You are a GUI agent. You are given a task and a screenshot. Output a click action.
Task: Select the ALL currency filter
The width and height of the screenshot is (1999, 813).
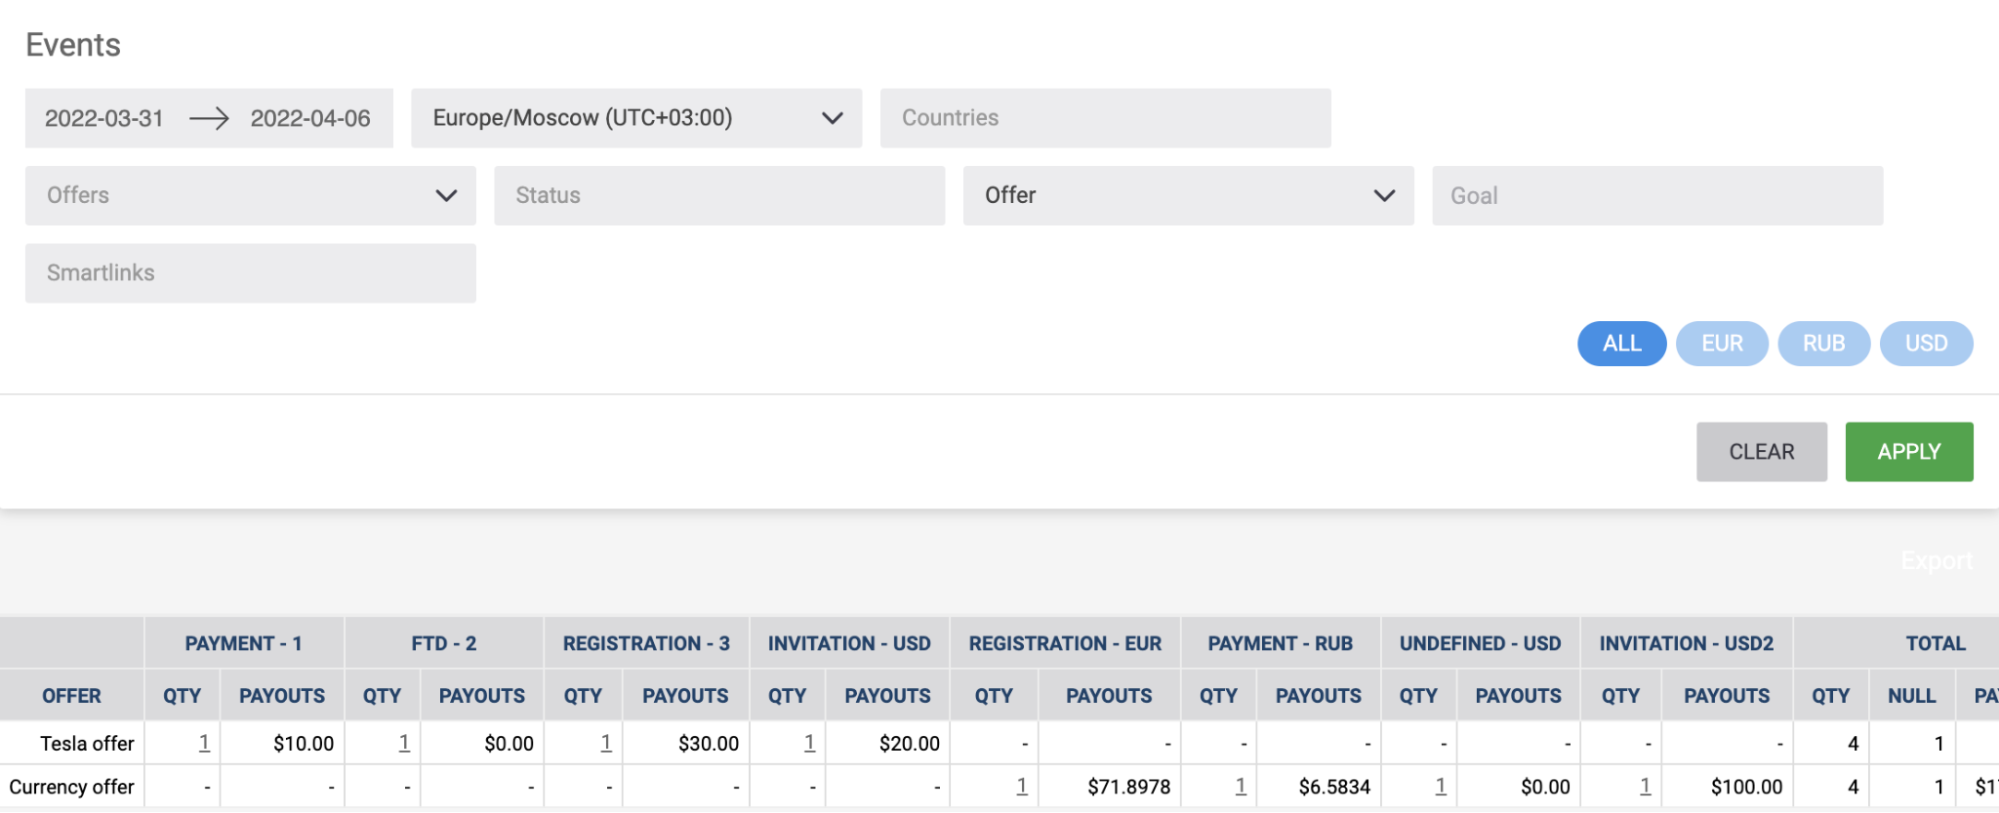point(1621,344)
